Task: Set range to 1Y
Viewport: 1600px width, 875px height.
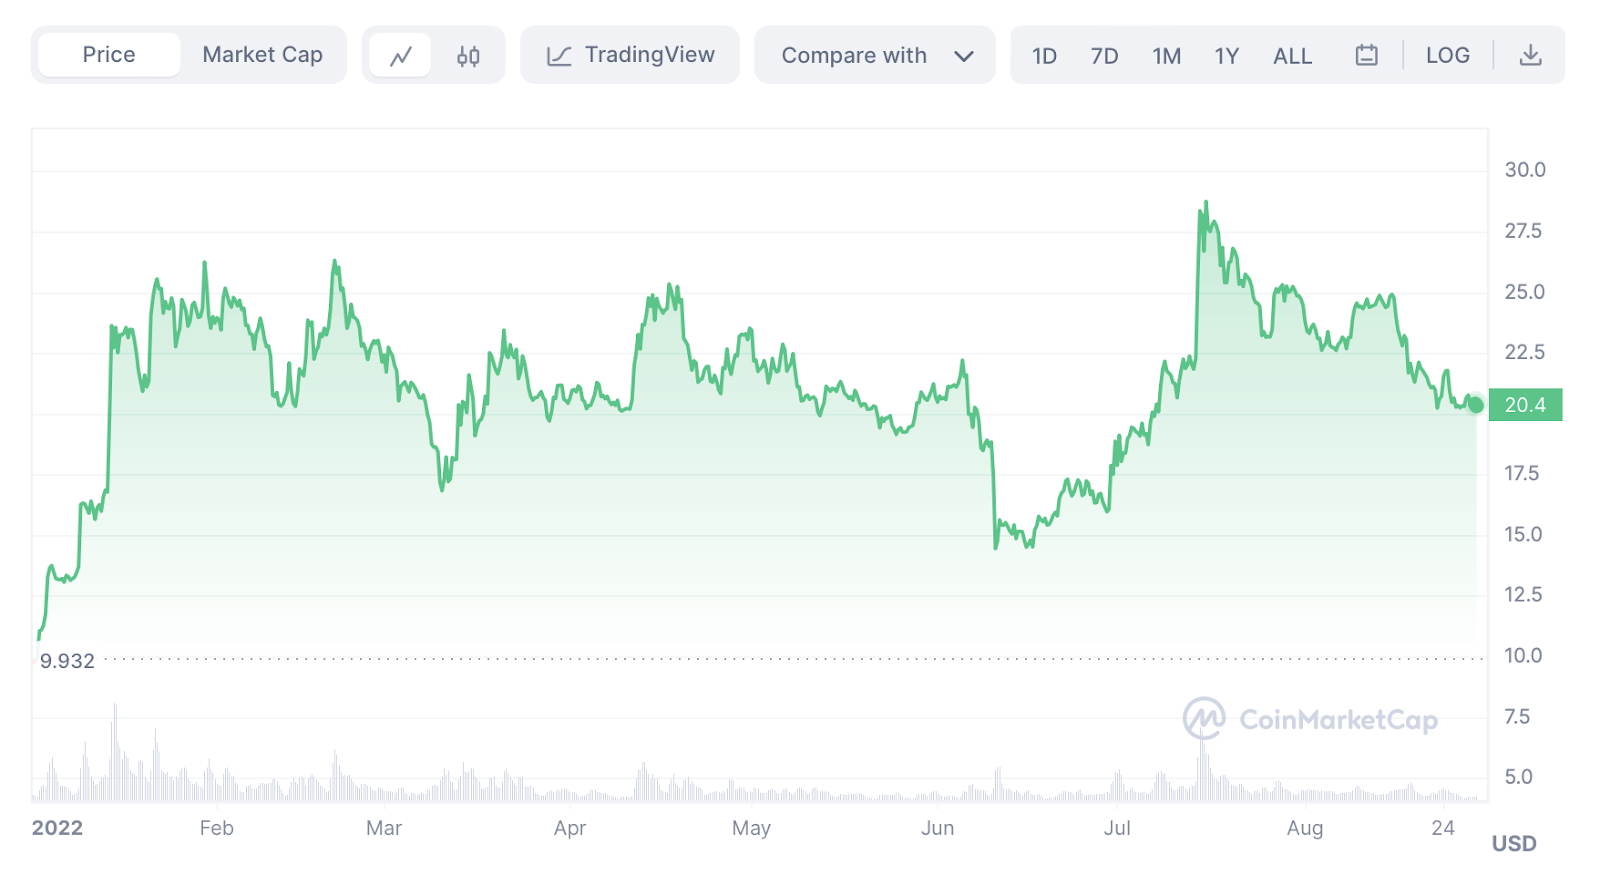Action: 1227,56
